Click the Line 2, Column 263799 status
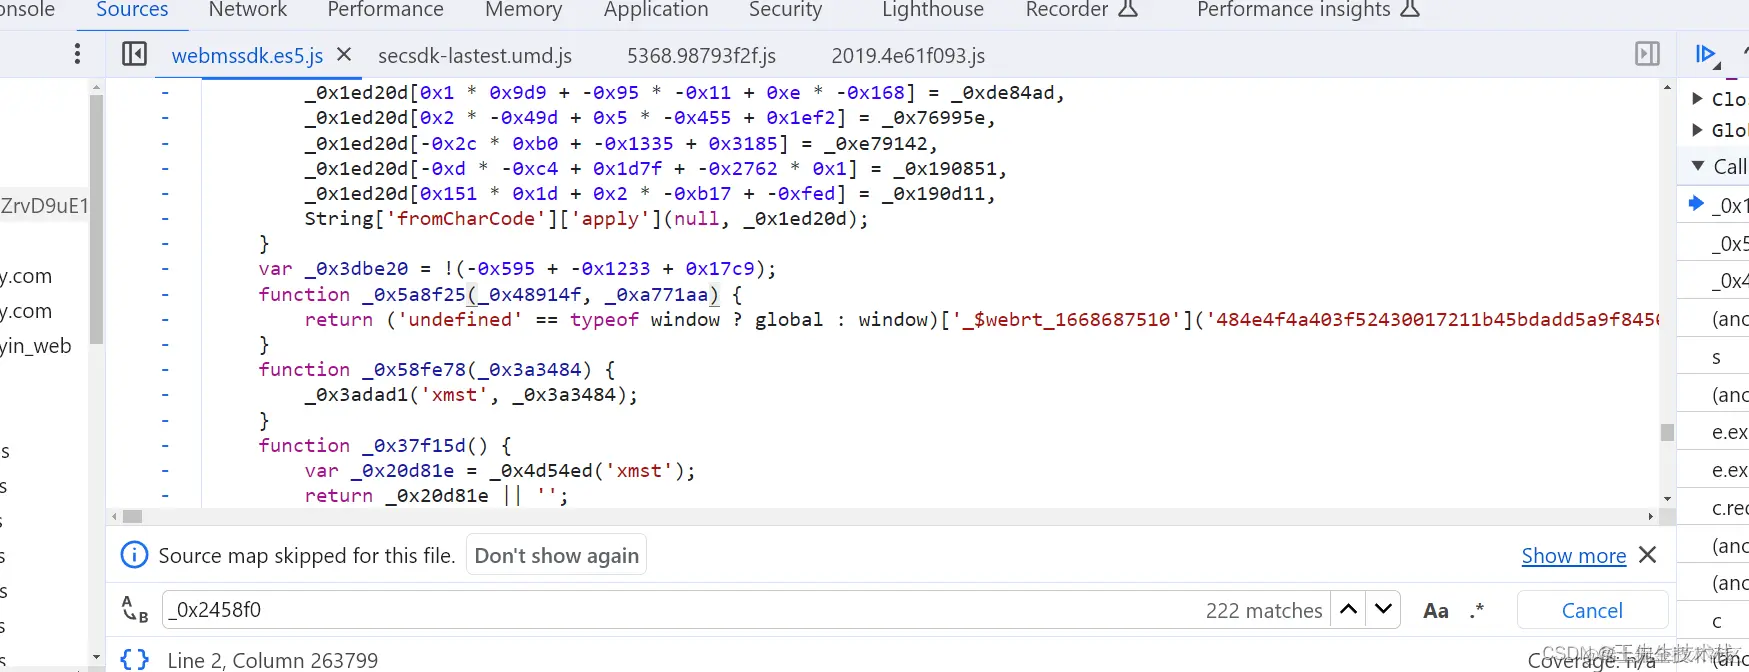This screenshot has width=1749, height=672. click(272, 660)
